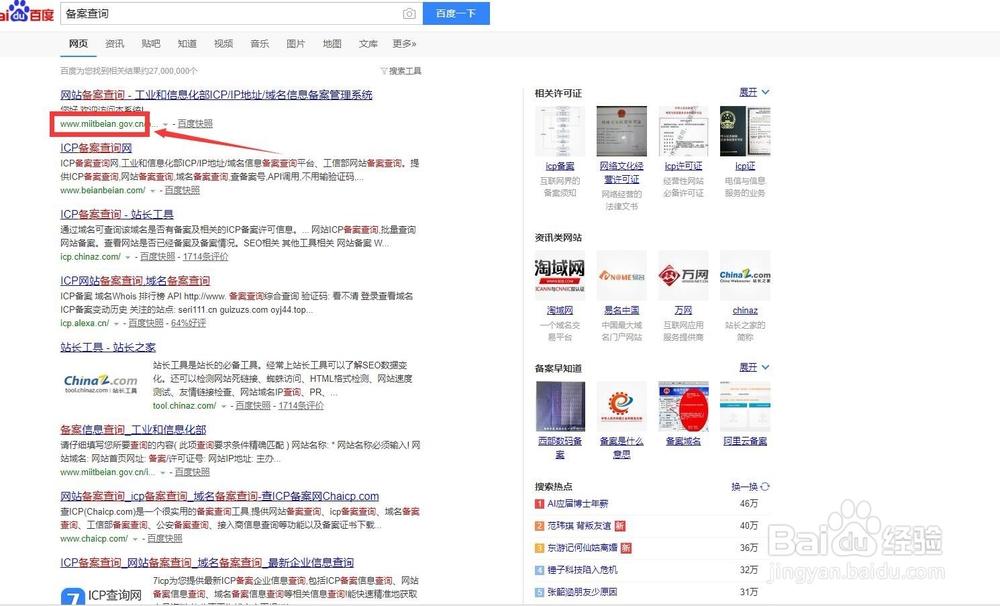Image resolution: width=1000 pixels, height=606 pixels.
Task: Open hot search AI应届博士年薪
Action: pos(578,503)
